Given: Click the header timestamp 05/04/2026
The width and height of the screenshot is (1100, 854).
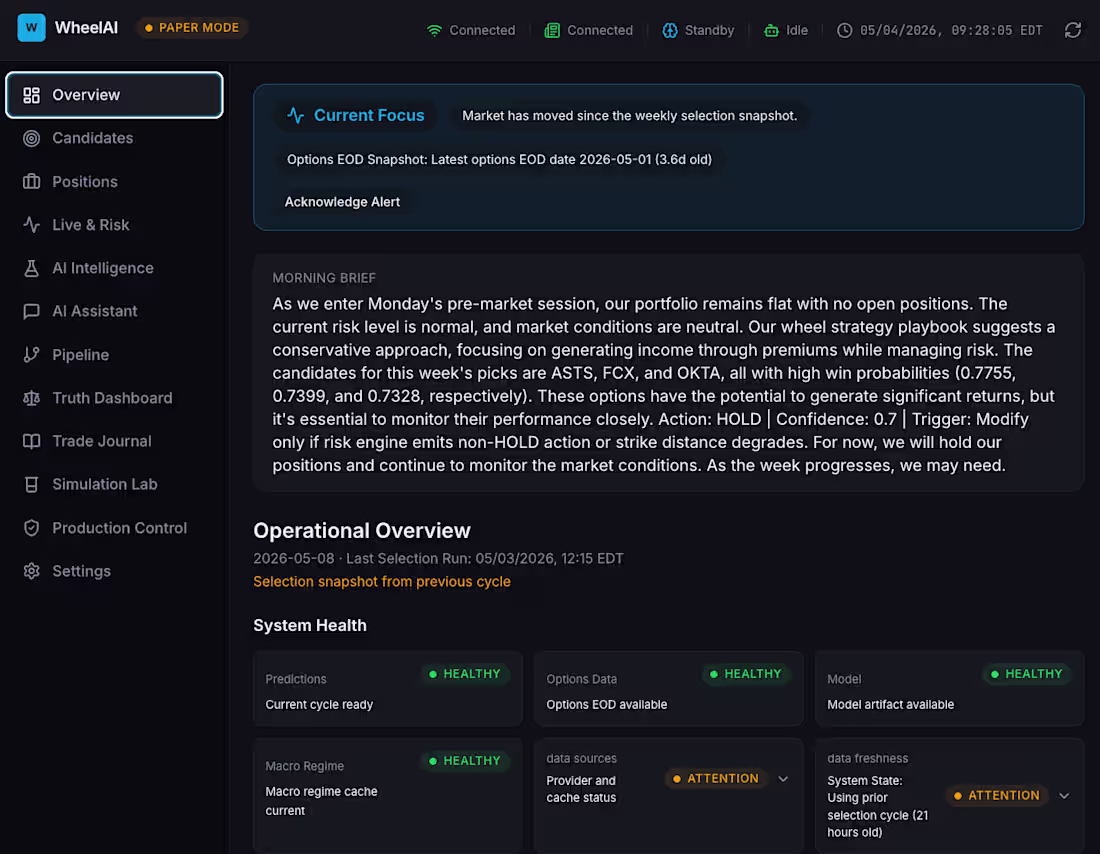Looking at the screenshot, I should (x=951, y=30).
